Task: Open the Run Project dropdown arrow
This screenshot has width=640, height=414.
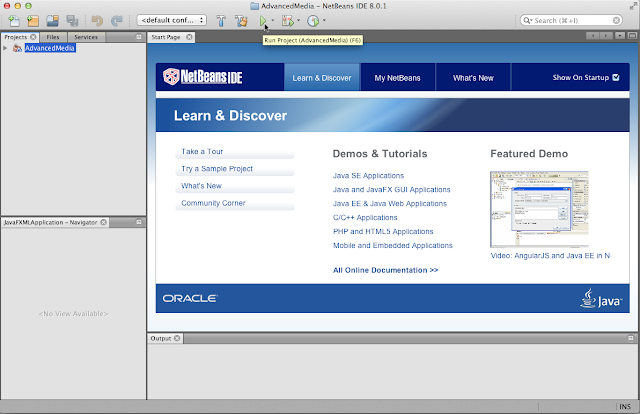Action: click(273, 20)
